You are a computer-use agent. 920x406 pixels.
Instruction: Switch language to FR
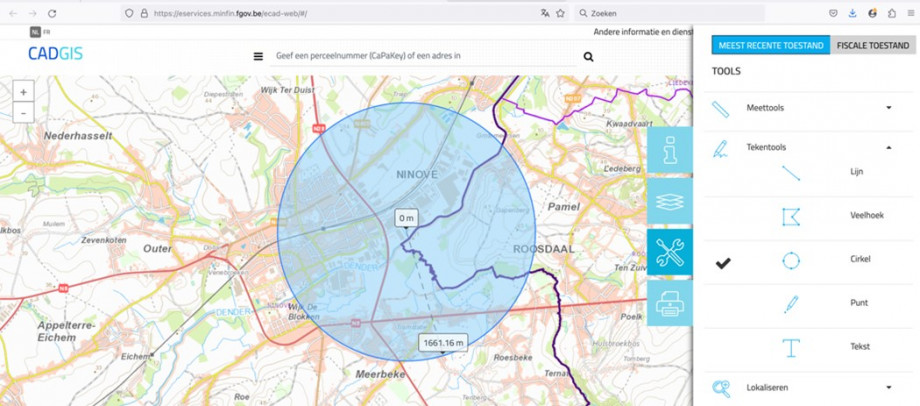[46, 32]
